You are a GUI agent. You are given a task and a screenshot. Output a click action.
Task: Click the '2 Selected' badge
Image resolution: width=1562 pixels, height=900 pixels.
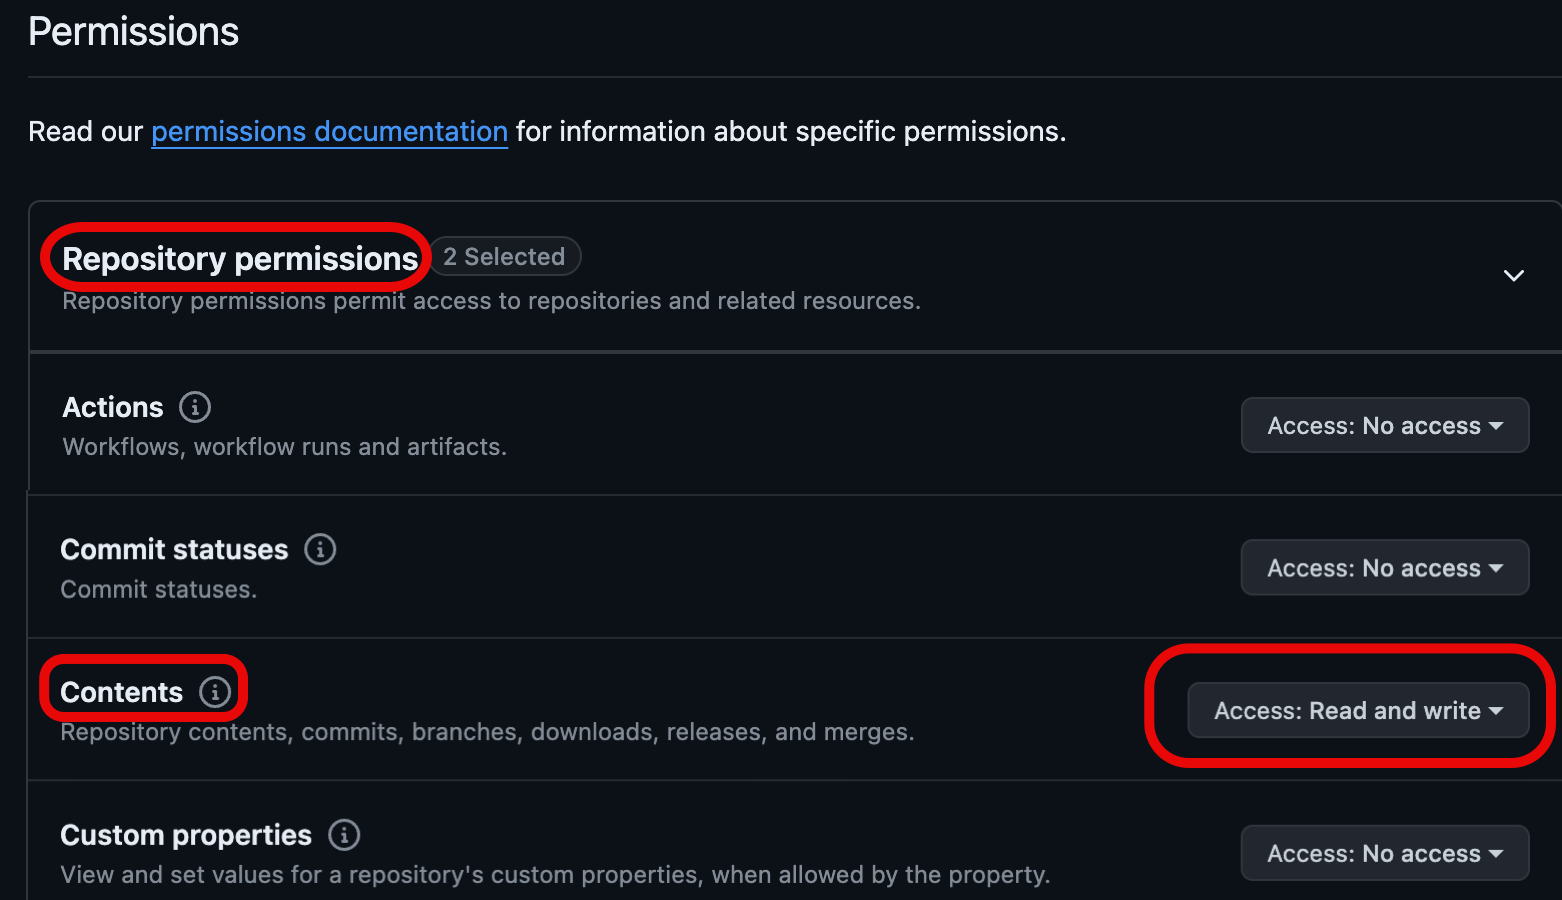(x=505, y=257)
